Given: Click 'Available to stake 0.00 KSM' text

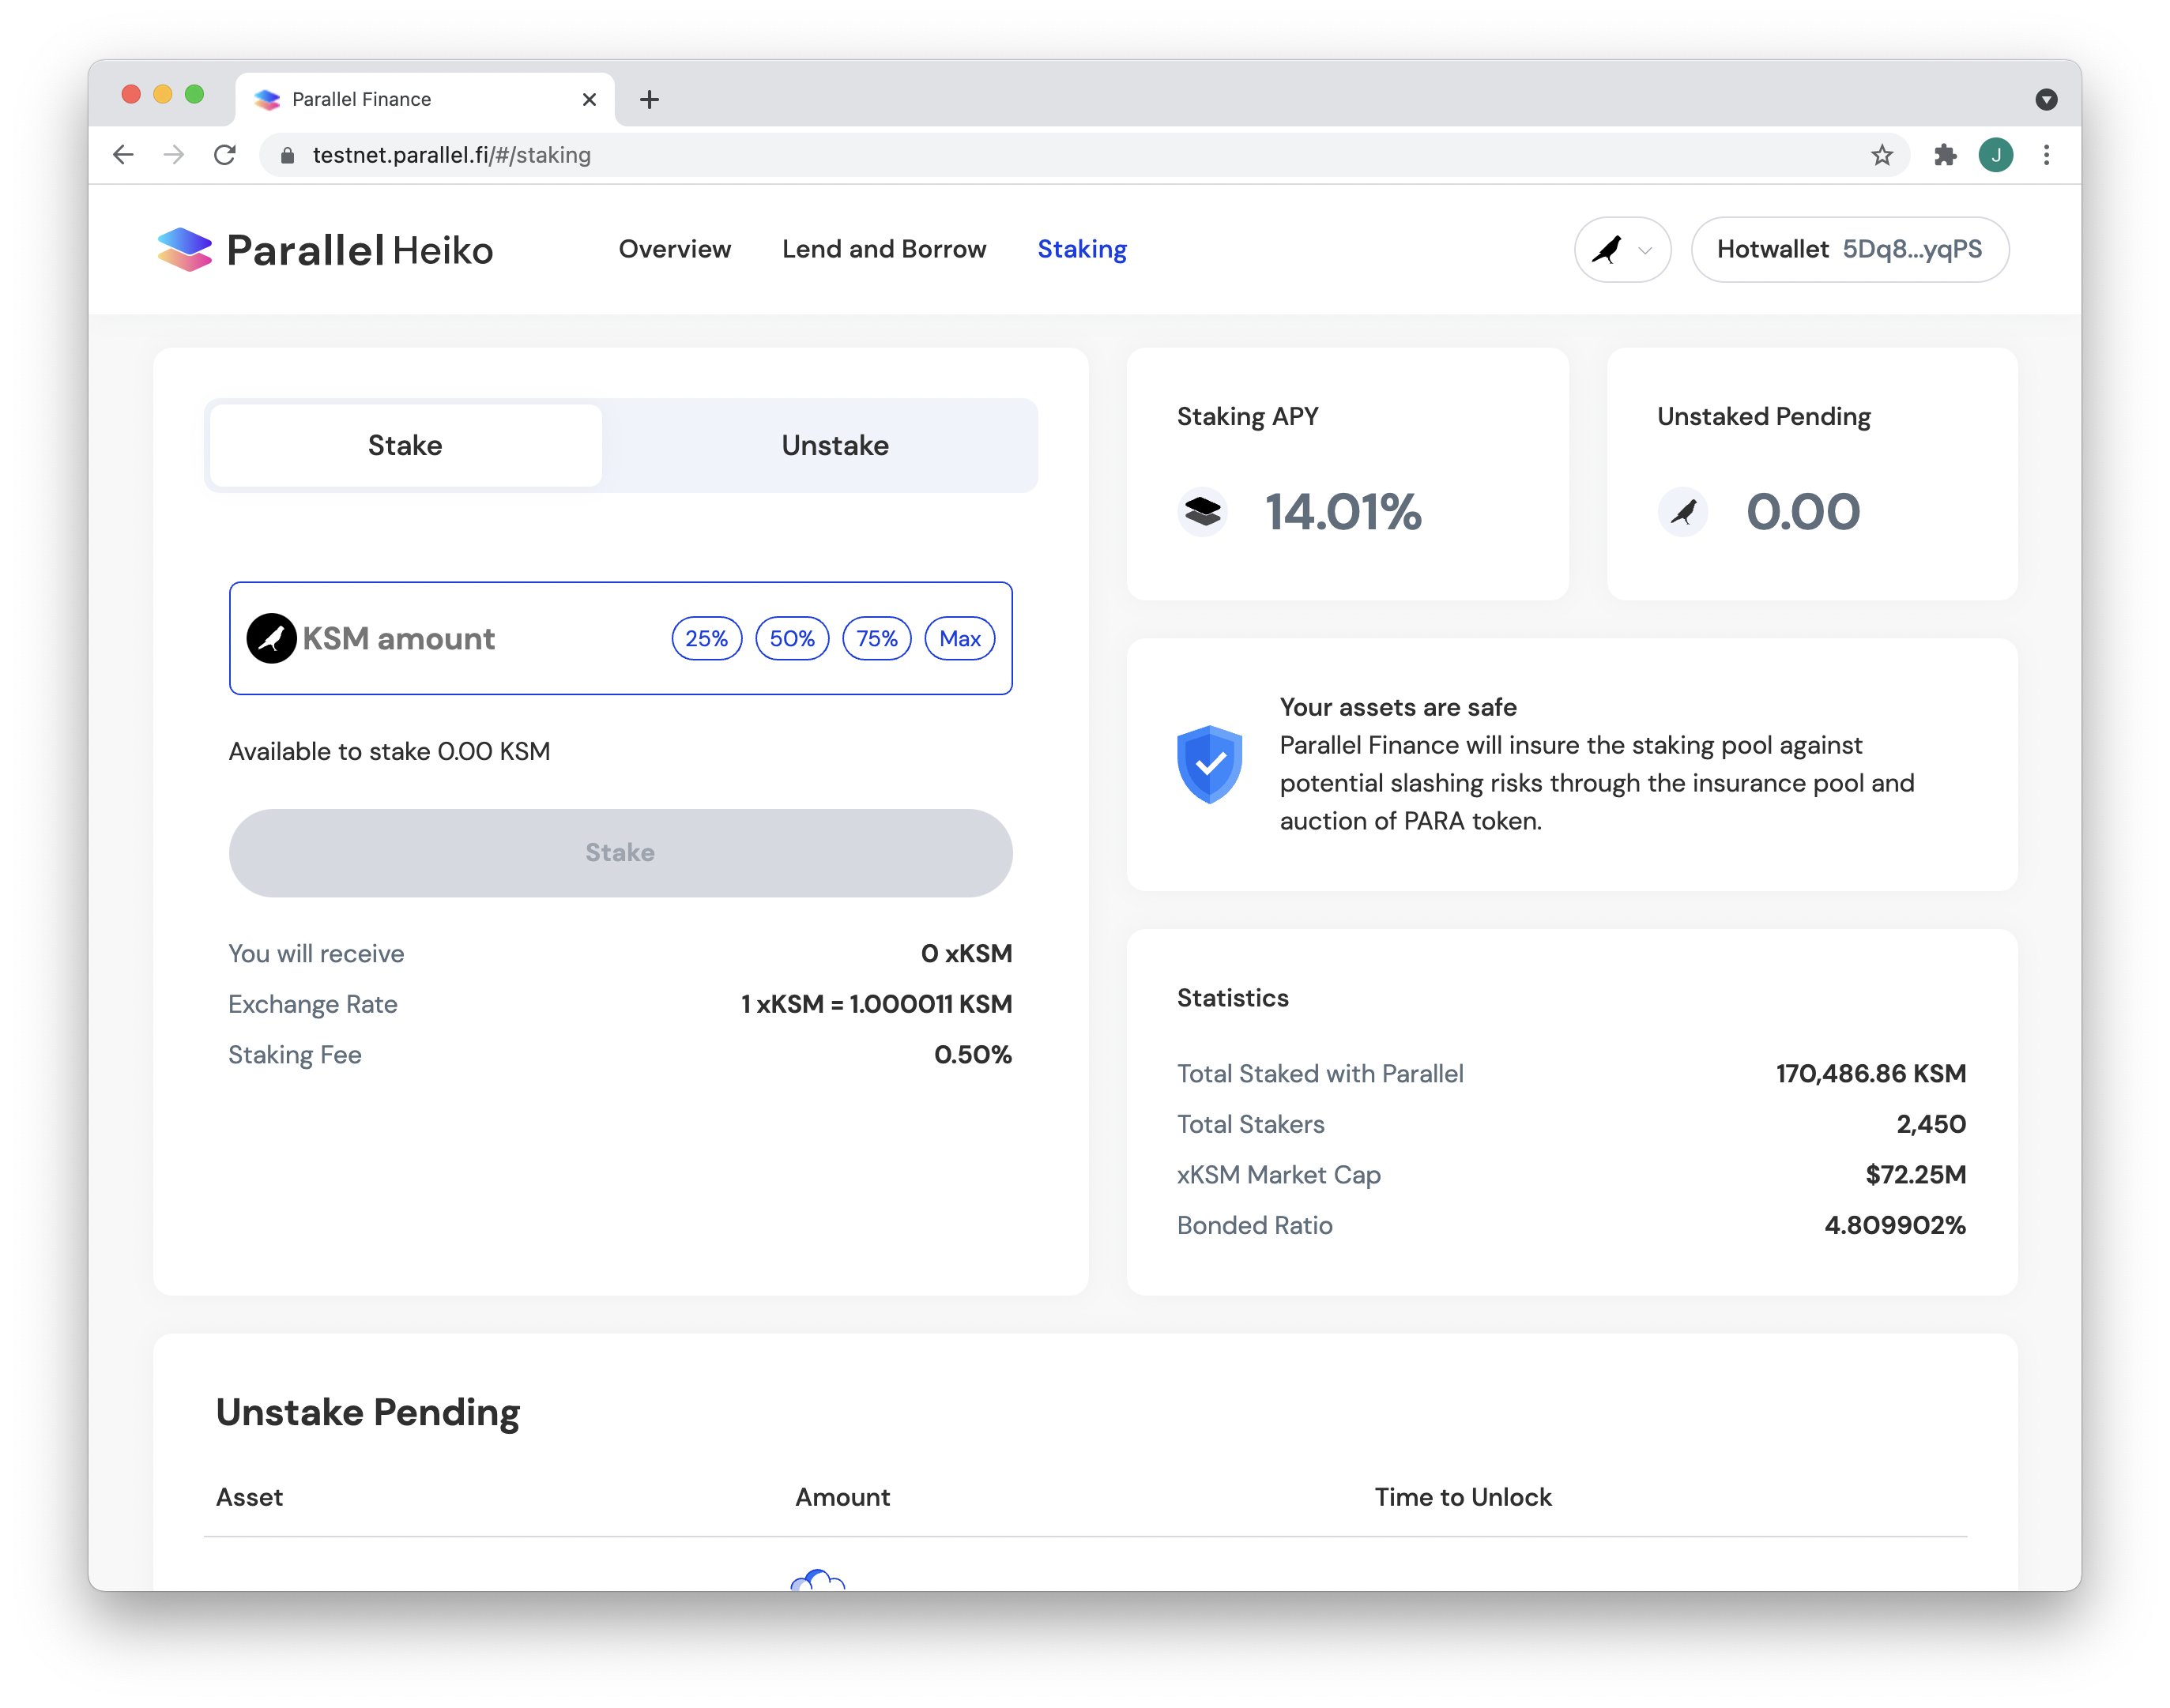Looking at the screenshot, I should 390,751.
